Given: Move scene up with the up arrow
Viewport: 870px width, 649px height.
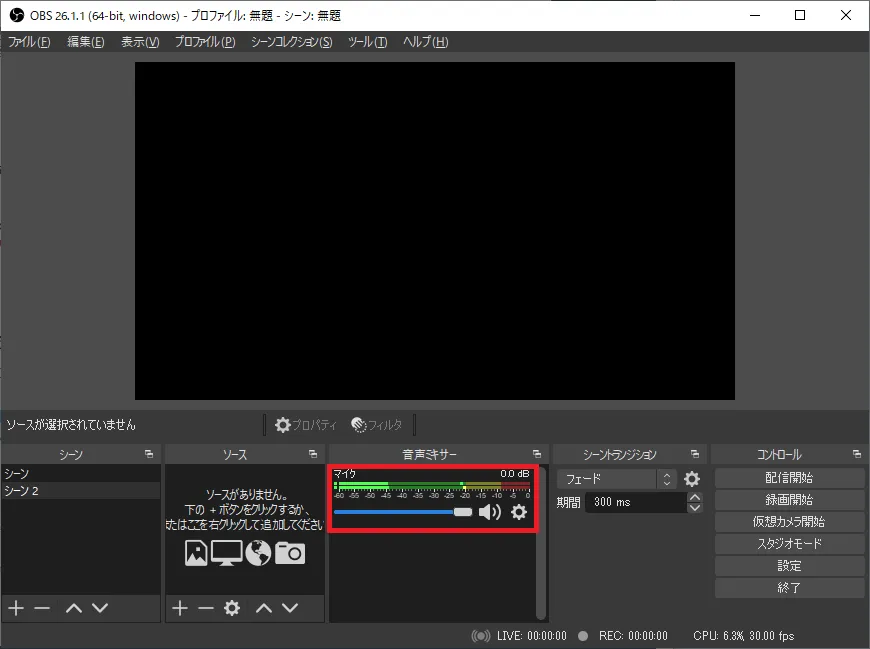Looking at the screenshot, I should (x=74, y=609).
